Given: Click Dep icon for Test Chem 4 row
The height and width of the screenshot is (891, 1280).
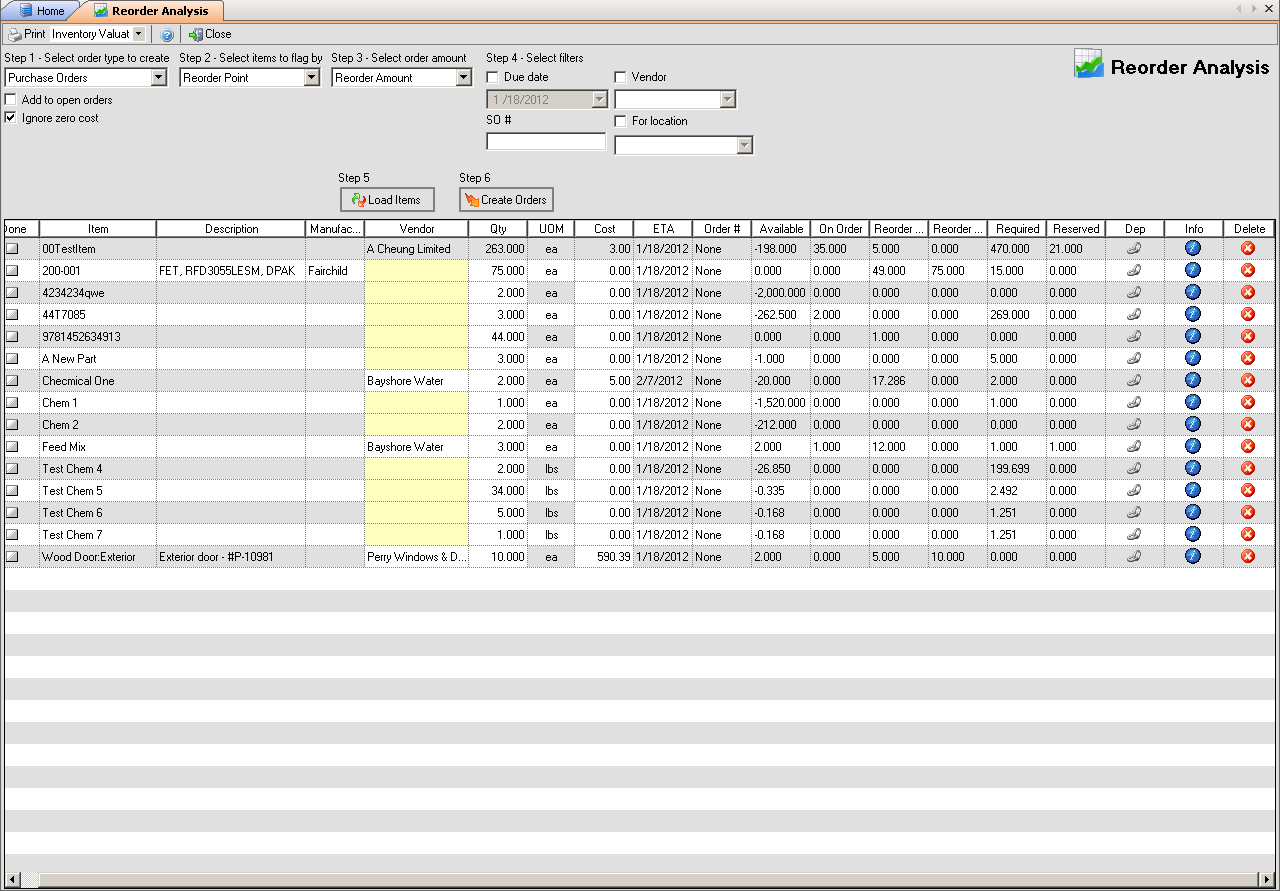Looking at the screenshot, I should 1134,469.
